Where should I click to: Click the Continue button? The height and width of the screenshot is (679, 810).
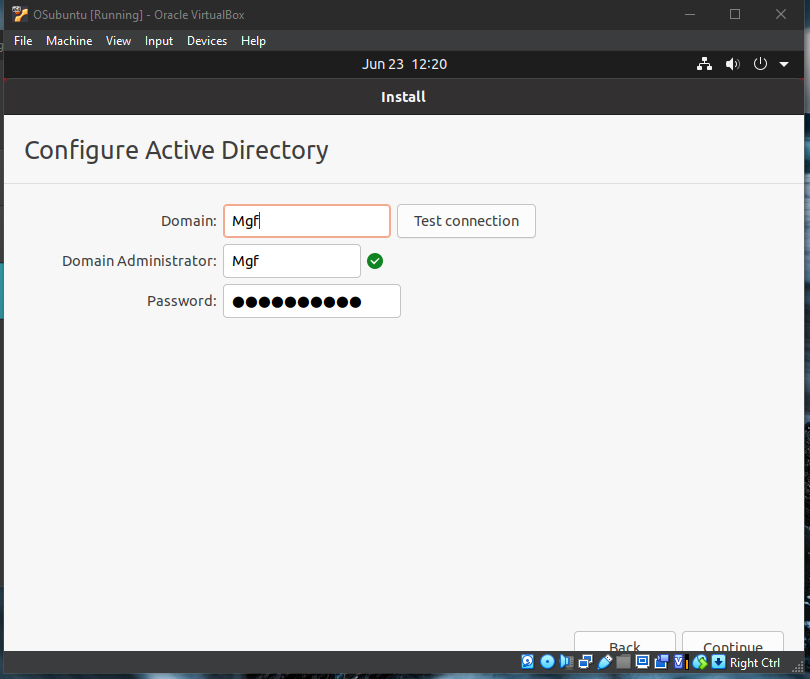coord(732,645)
